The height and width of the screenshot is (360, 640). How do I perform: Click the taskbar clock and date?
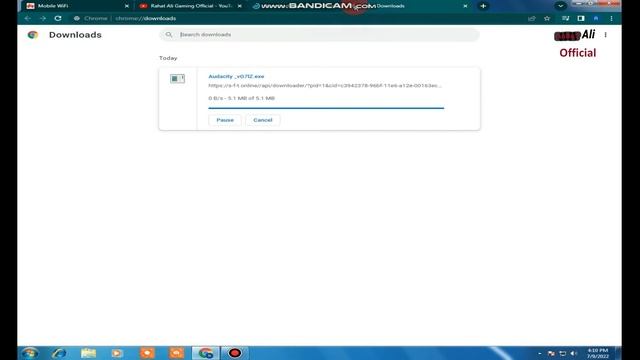[598, 353]
